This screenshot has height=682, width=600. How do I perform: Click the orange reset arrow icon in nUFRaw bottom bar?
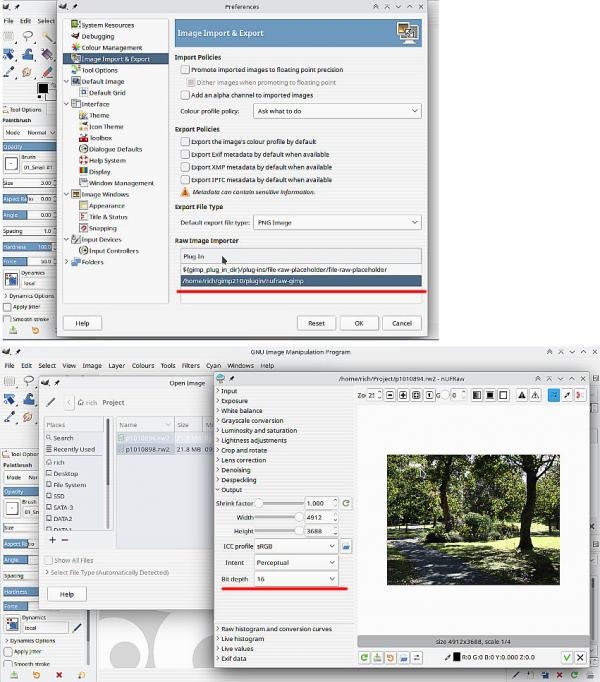point(390,657)
